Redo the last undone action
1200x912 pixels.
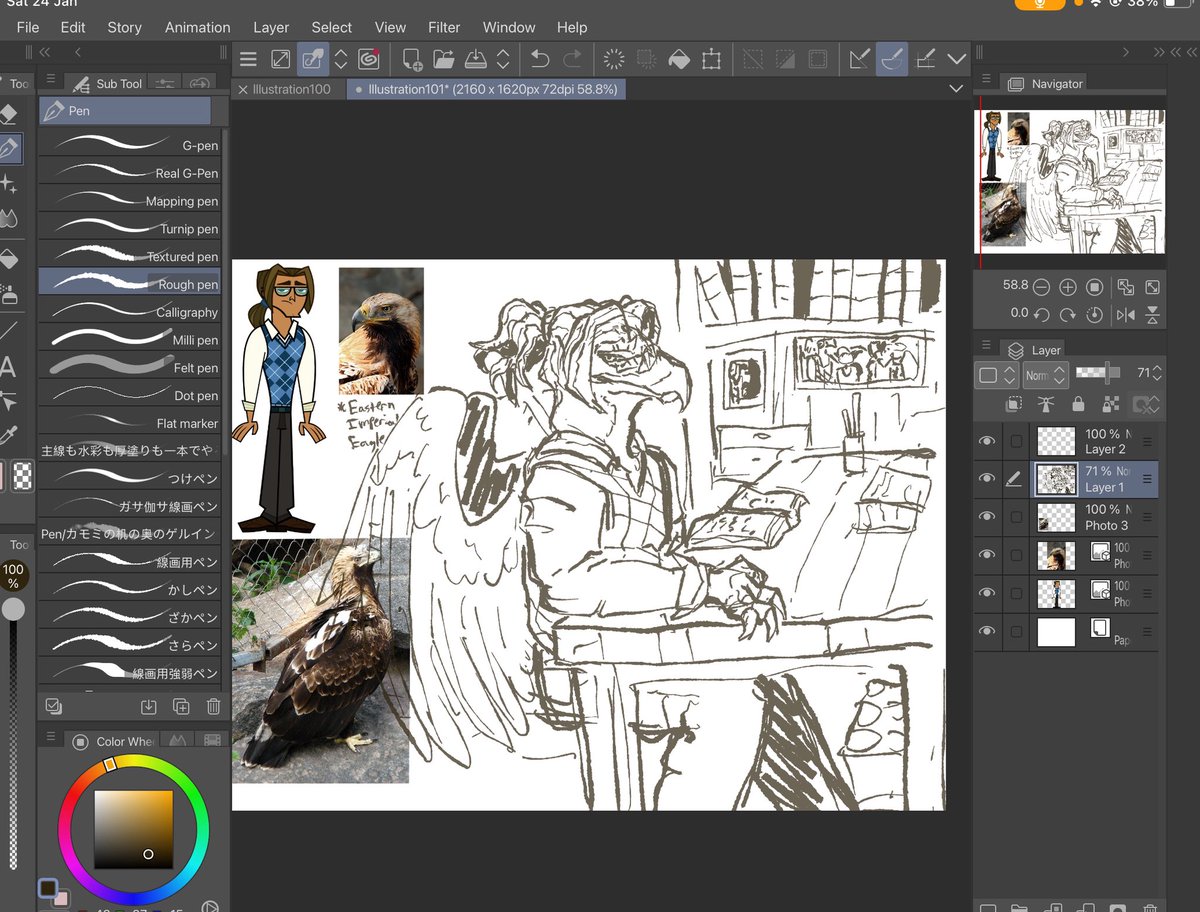[572, 60]
